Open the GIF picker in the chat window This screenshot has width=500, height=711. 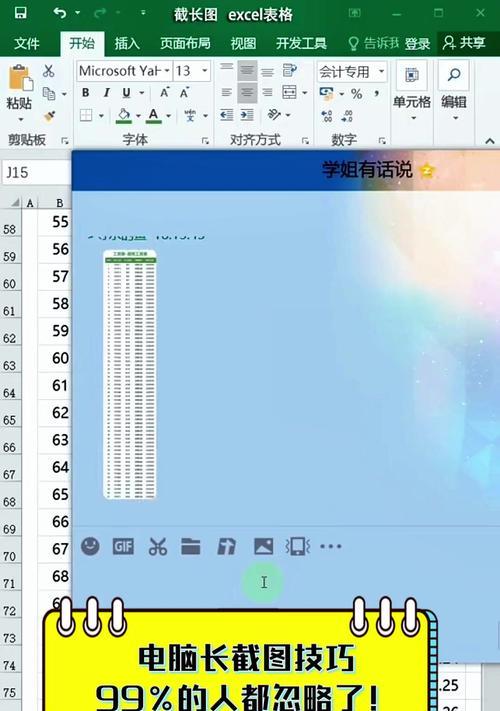pos(123,546)
